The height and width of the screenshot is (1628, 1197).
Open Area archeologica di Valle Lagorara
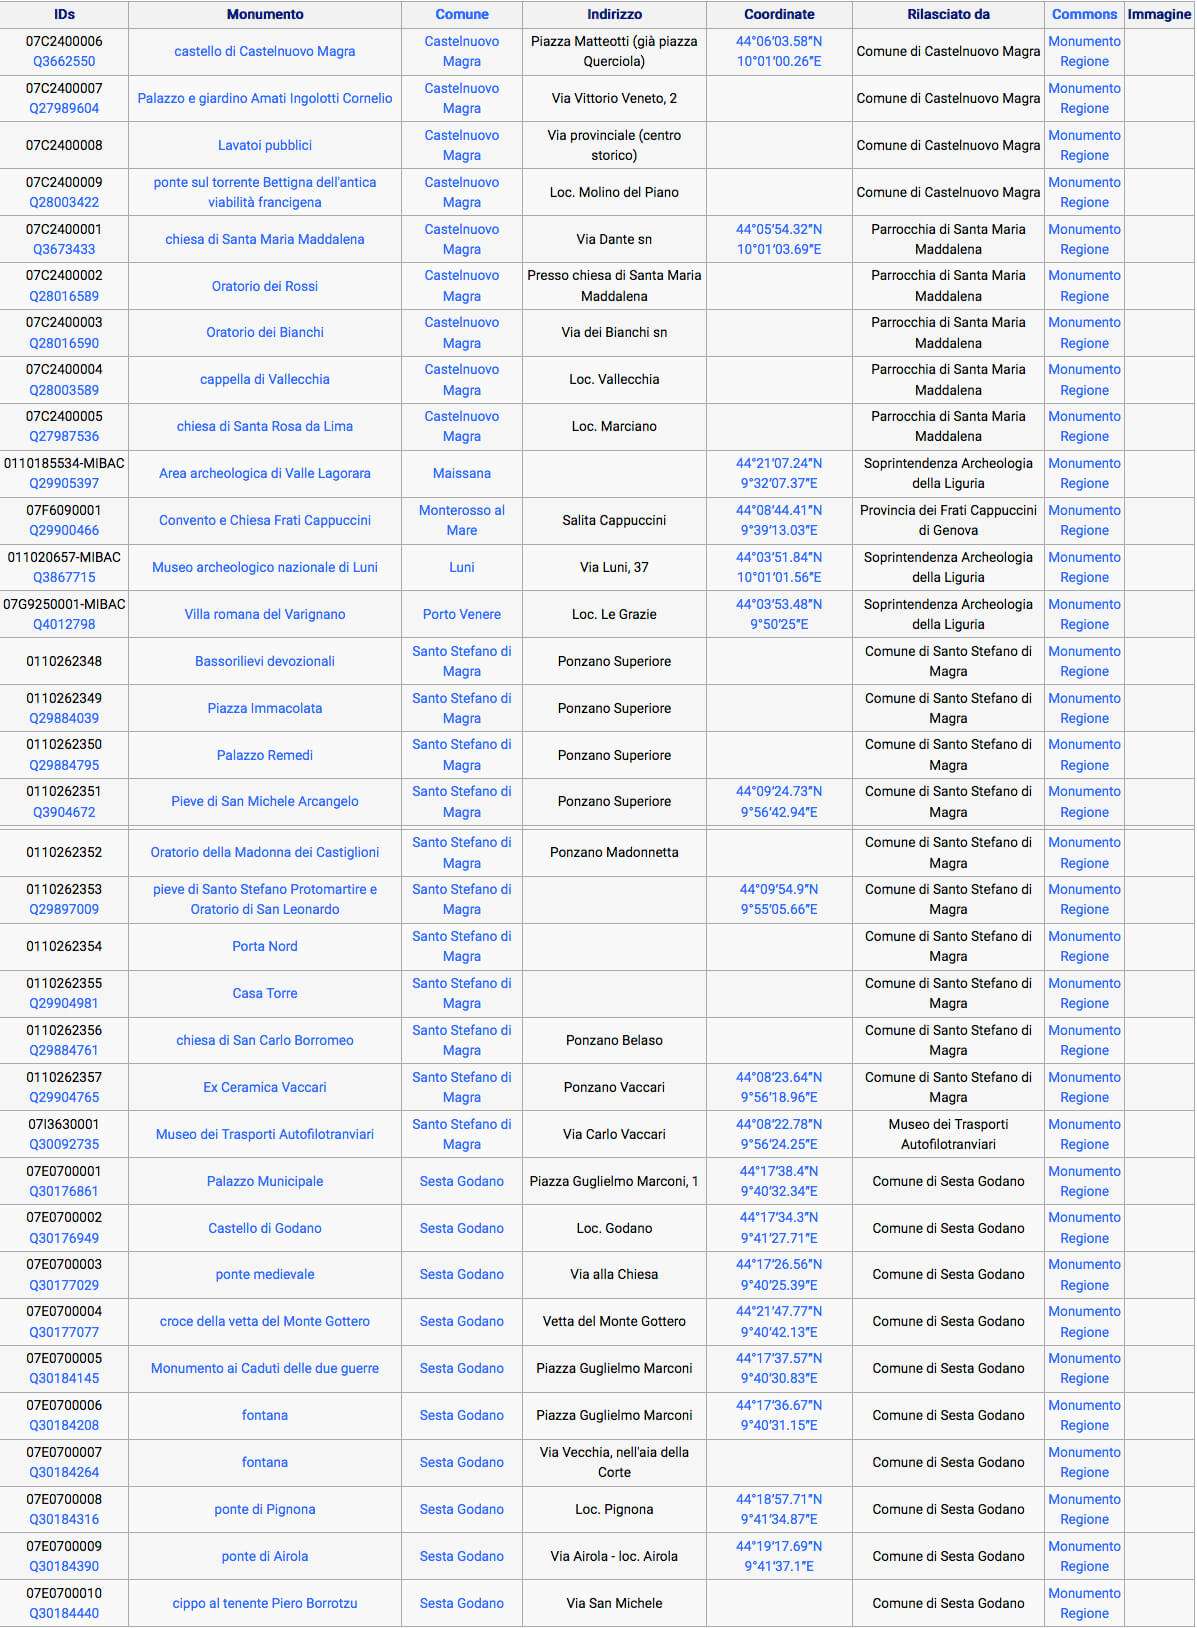pos(265,473)
